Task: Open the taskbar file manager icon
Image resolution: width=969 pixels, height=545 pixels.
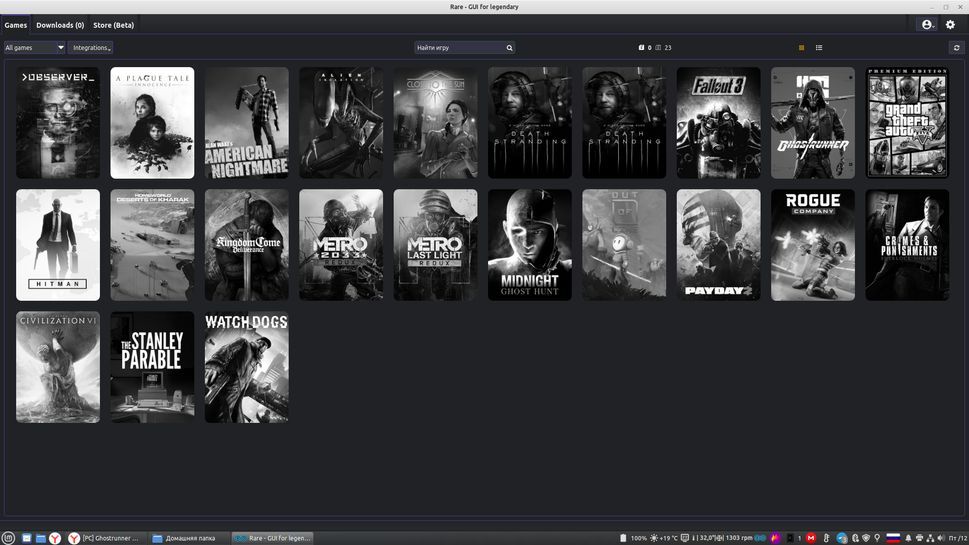Action: [x=41, y=538]
